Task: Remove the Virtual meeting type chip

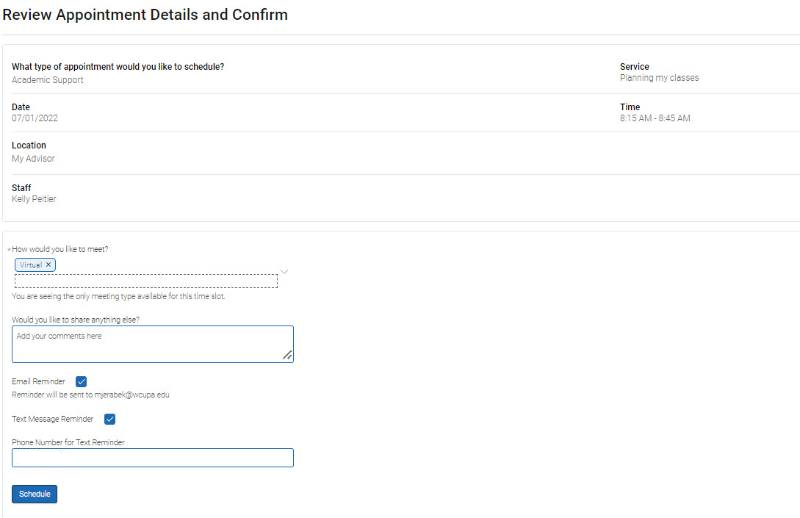Action: tap(48, 264)
